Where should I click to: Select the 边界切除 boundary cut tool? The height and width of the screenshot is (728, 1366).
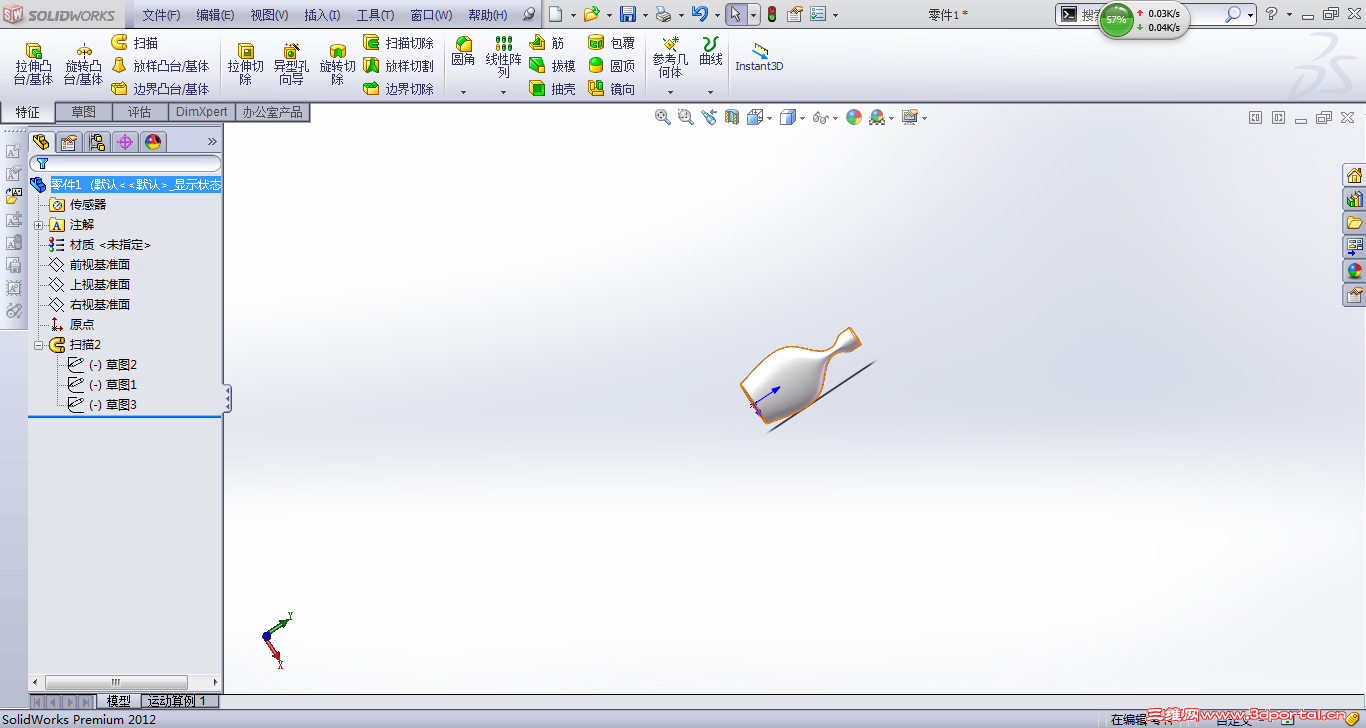tap(398, 89)
